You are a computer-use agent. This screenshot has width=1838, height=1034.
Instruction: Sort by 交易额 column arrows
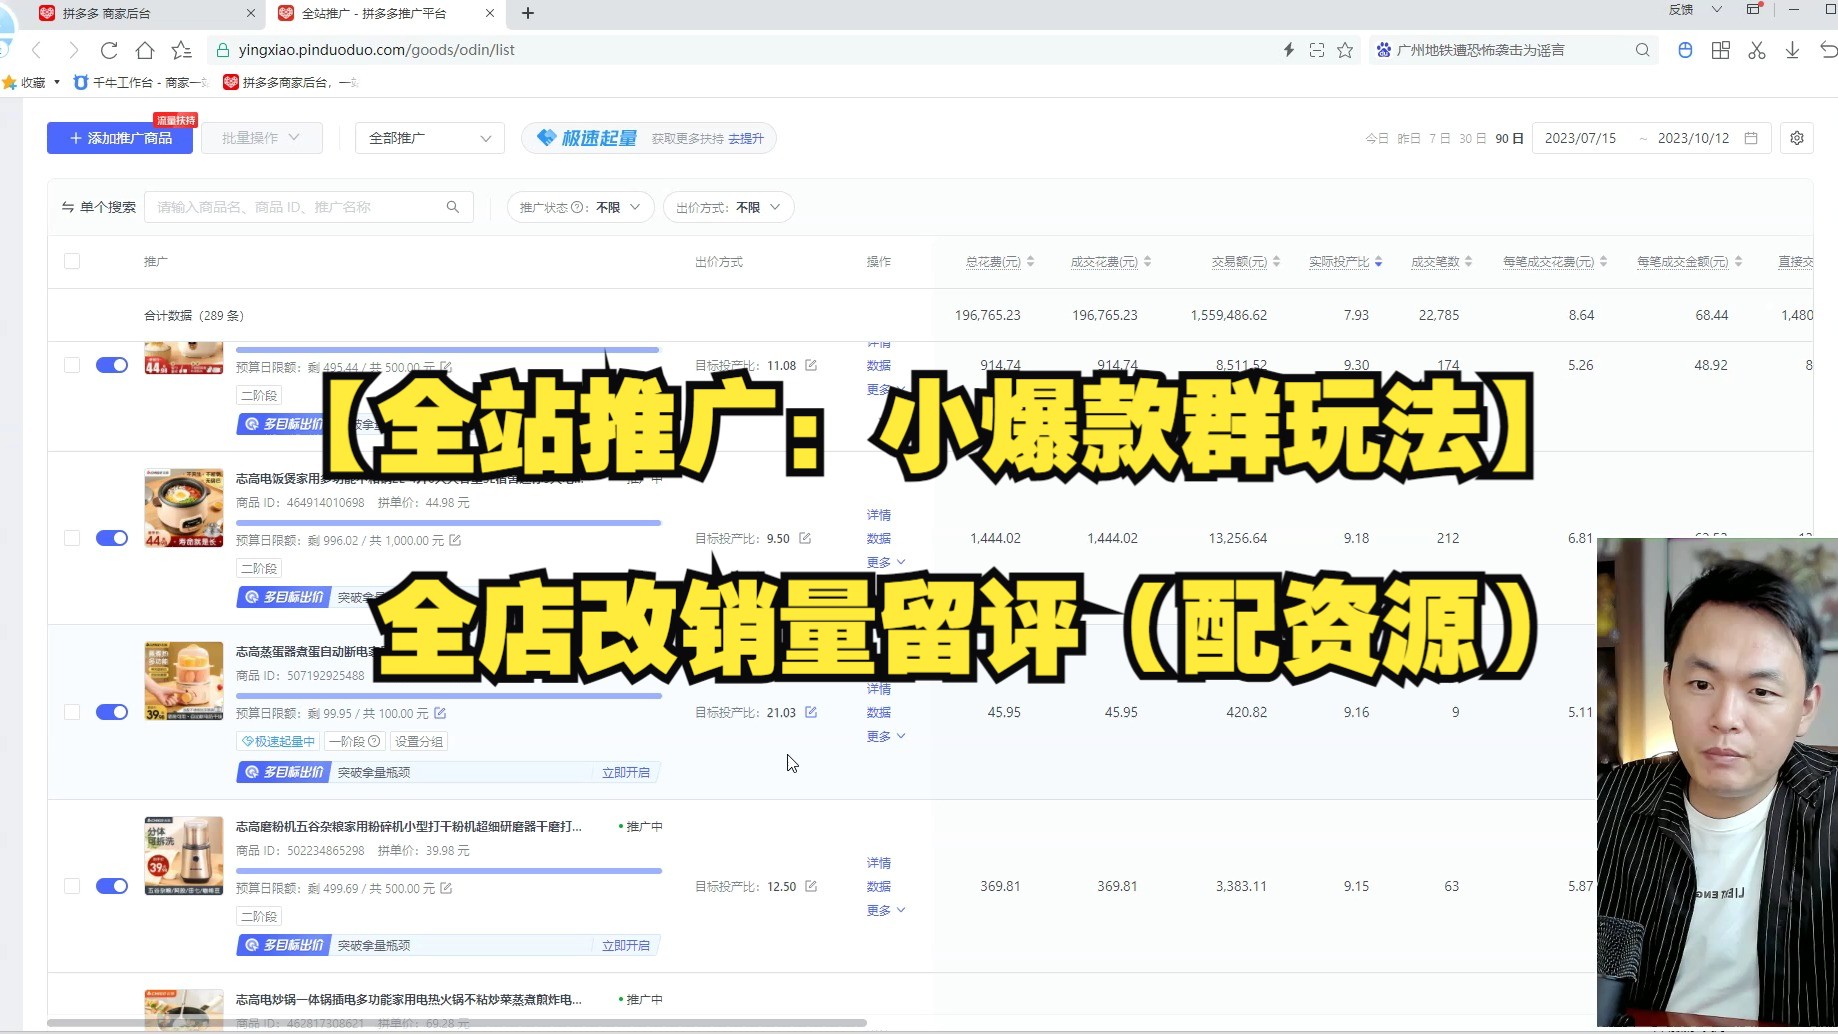coord(1276,262)
